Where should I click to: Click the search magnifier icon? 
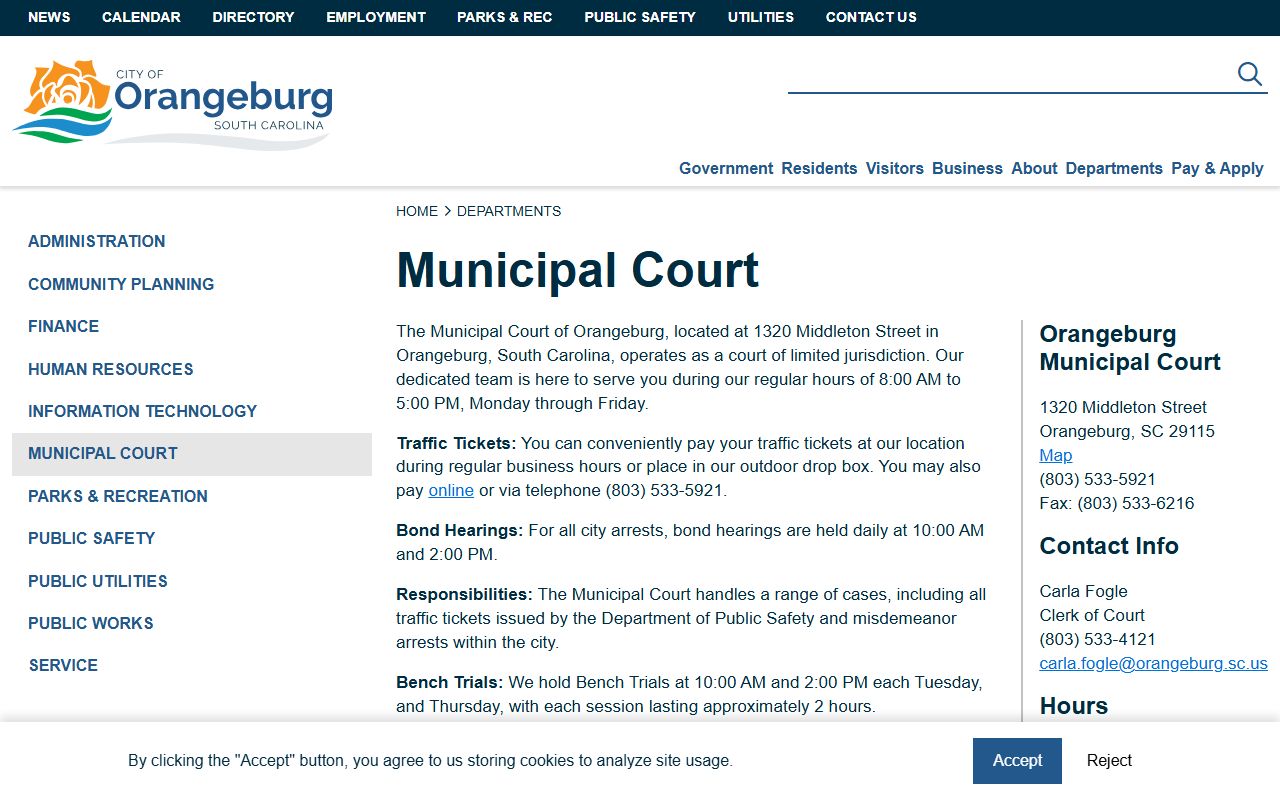(1250, 74)
